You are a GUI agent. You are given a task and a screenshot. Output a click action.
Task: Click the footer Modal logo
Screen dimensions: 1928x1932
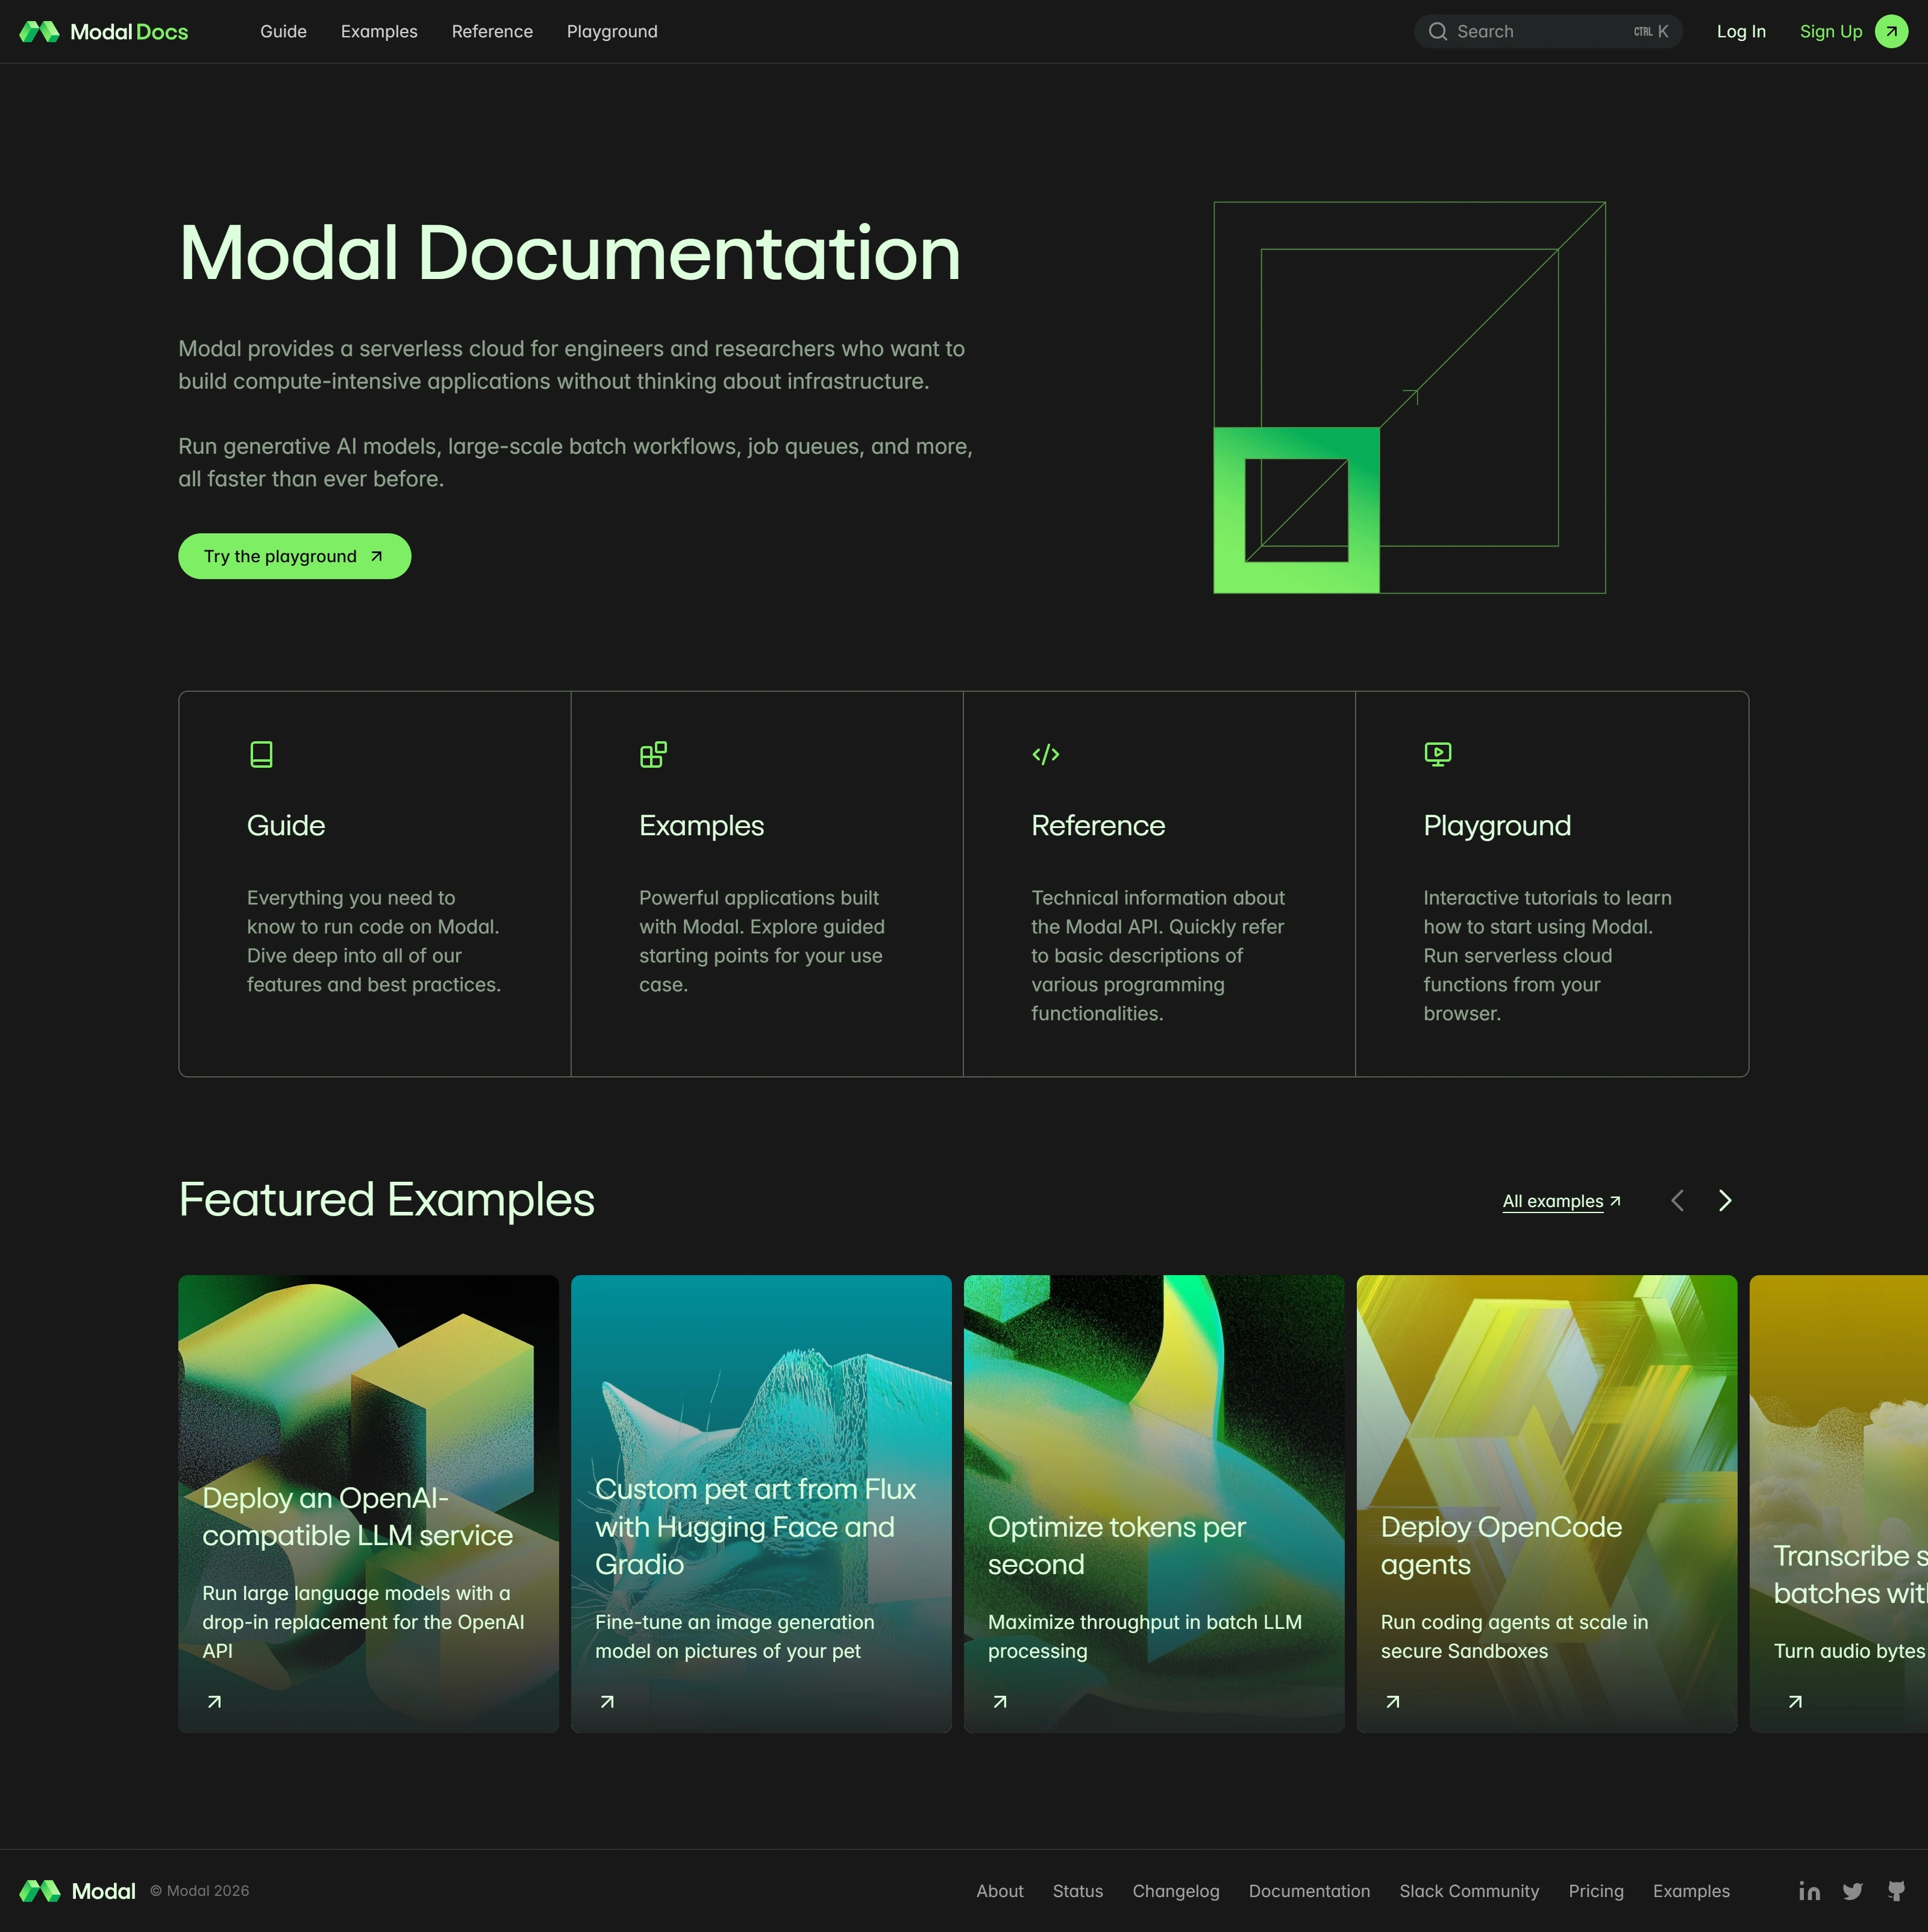[77, 1891]
